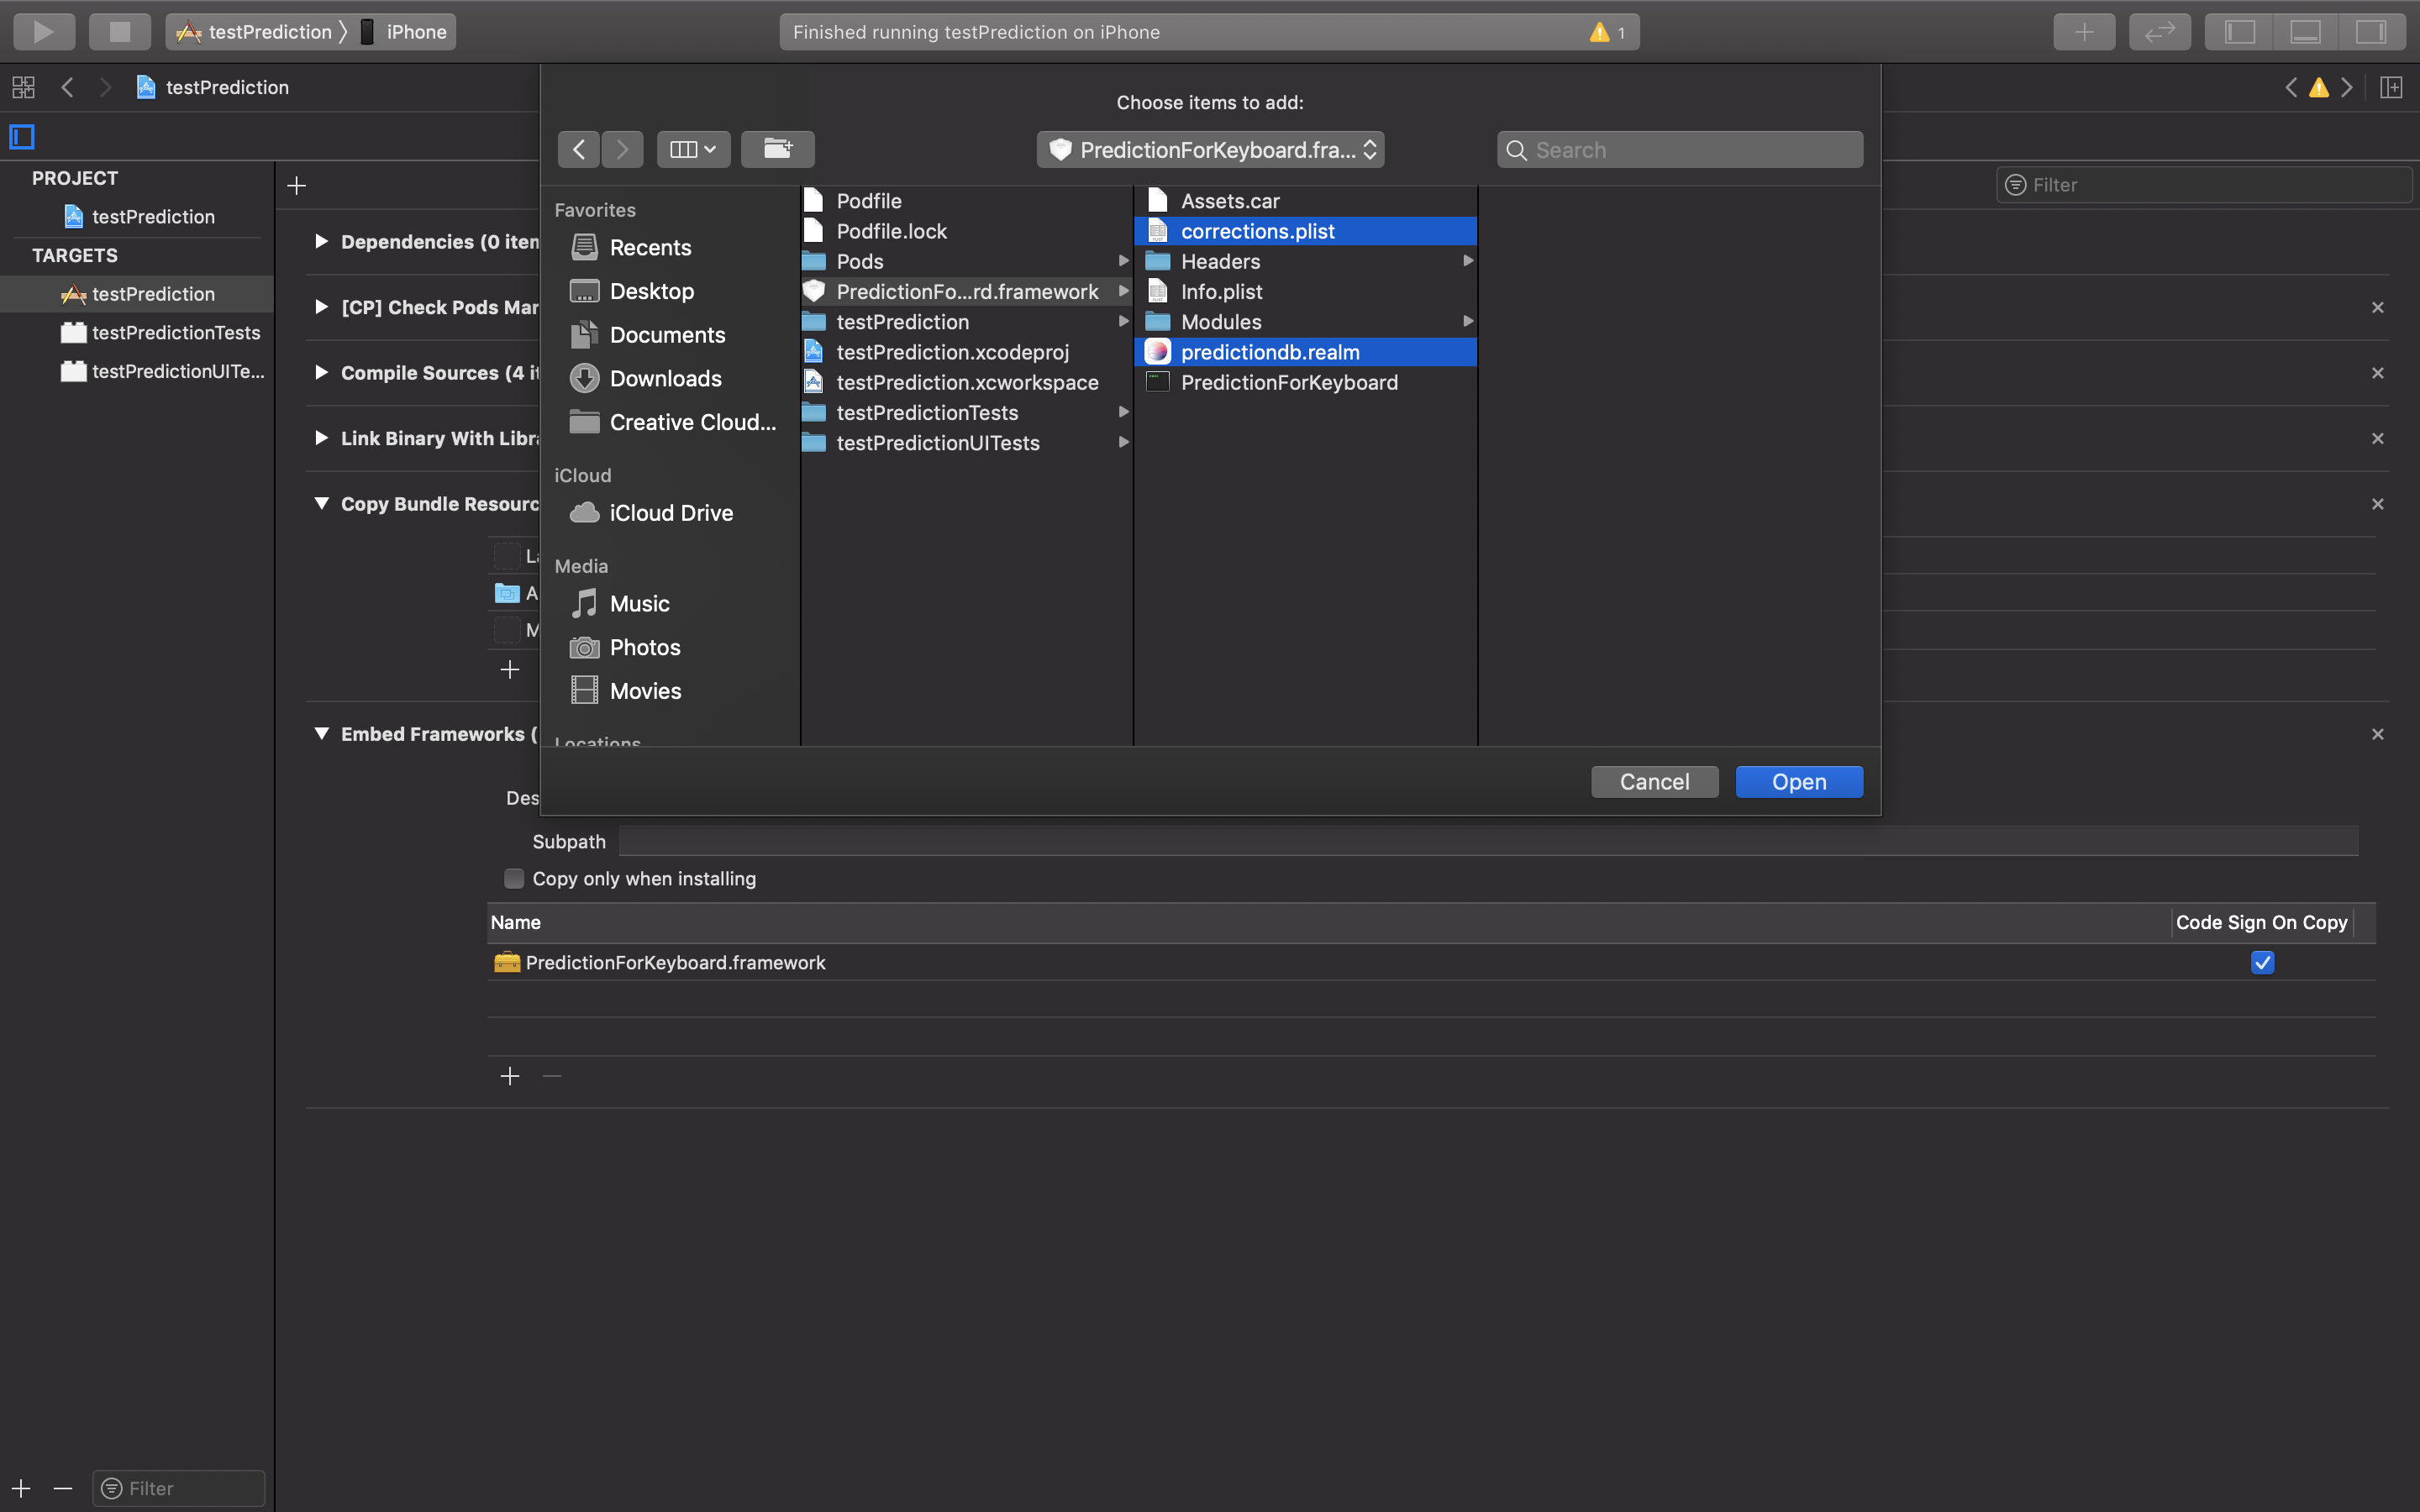
Task: Open Creative Cloud folder in sidebar
Action: (692, 422)
